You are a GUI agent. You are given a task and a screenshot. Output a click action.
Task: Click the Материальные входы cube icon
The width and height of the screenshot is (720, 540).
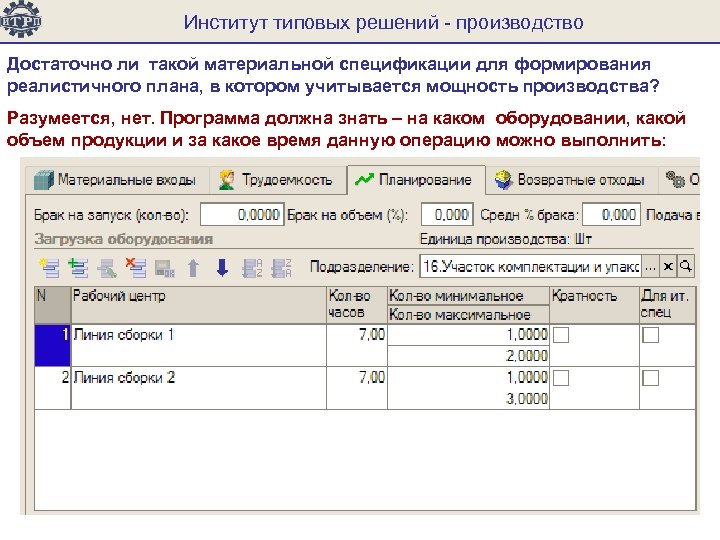tap(44, 180)
